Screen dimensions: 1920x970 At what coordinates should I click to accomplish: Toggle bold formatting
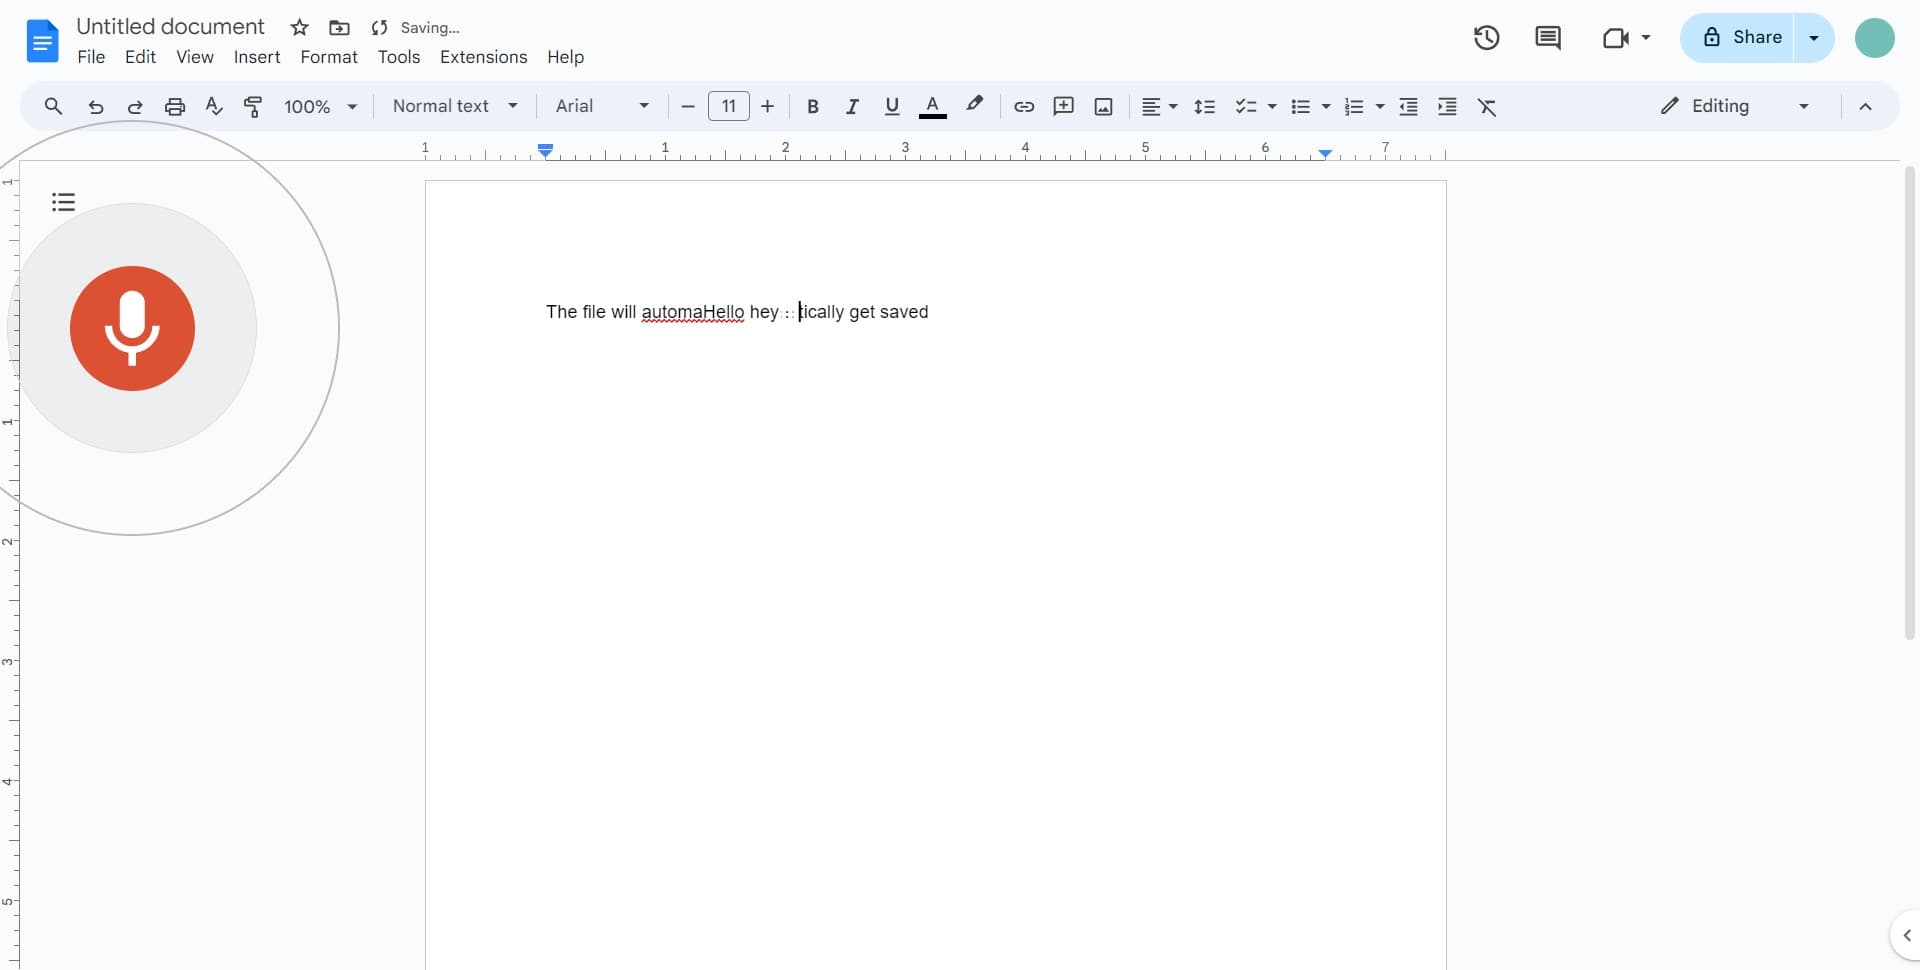(813, 106)
